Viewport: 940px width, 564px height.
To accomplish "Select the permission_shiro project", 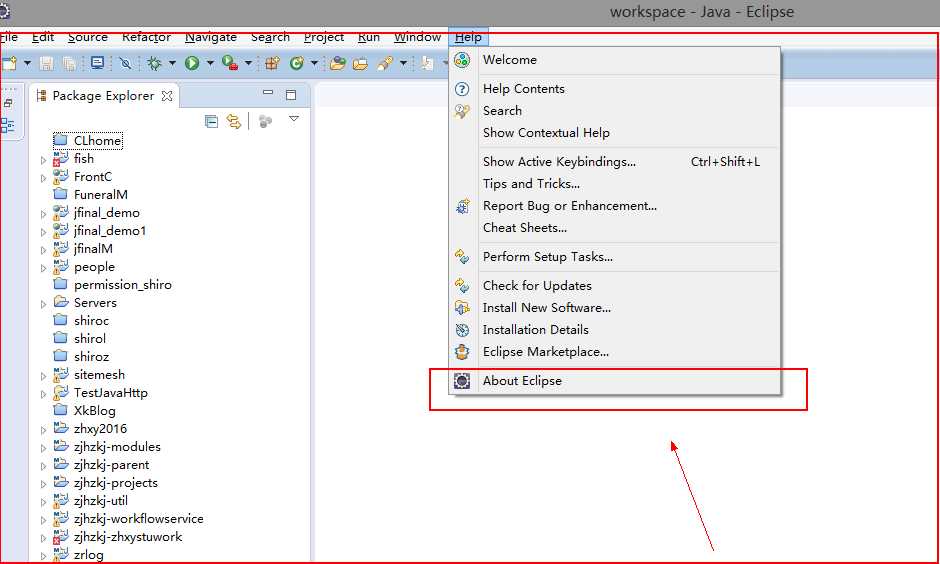I will pos(112,285).
